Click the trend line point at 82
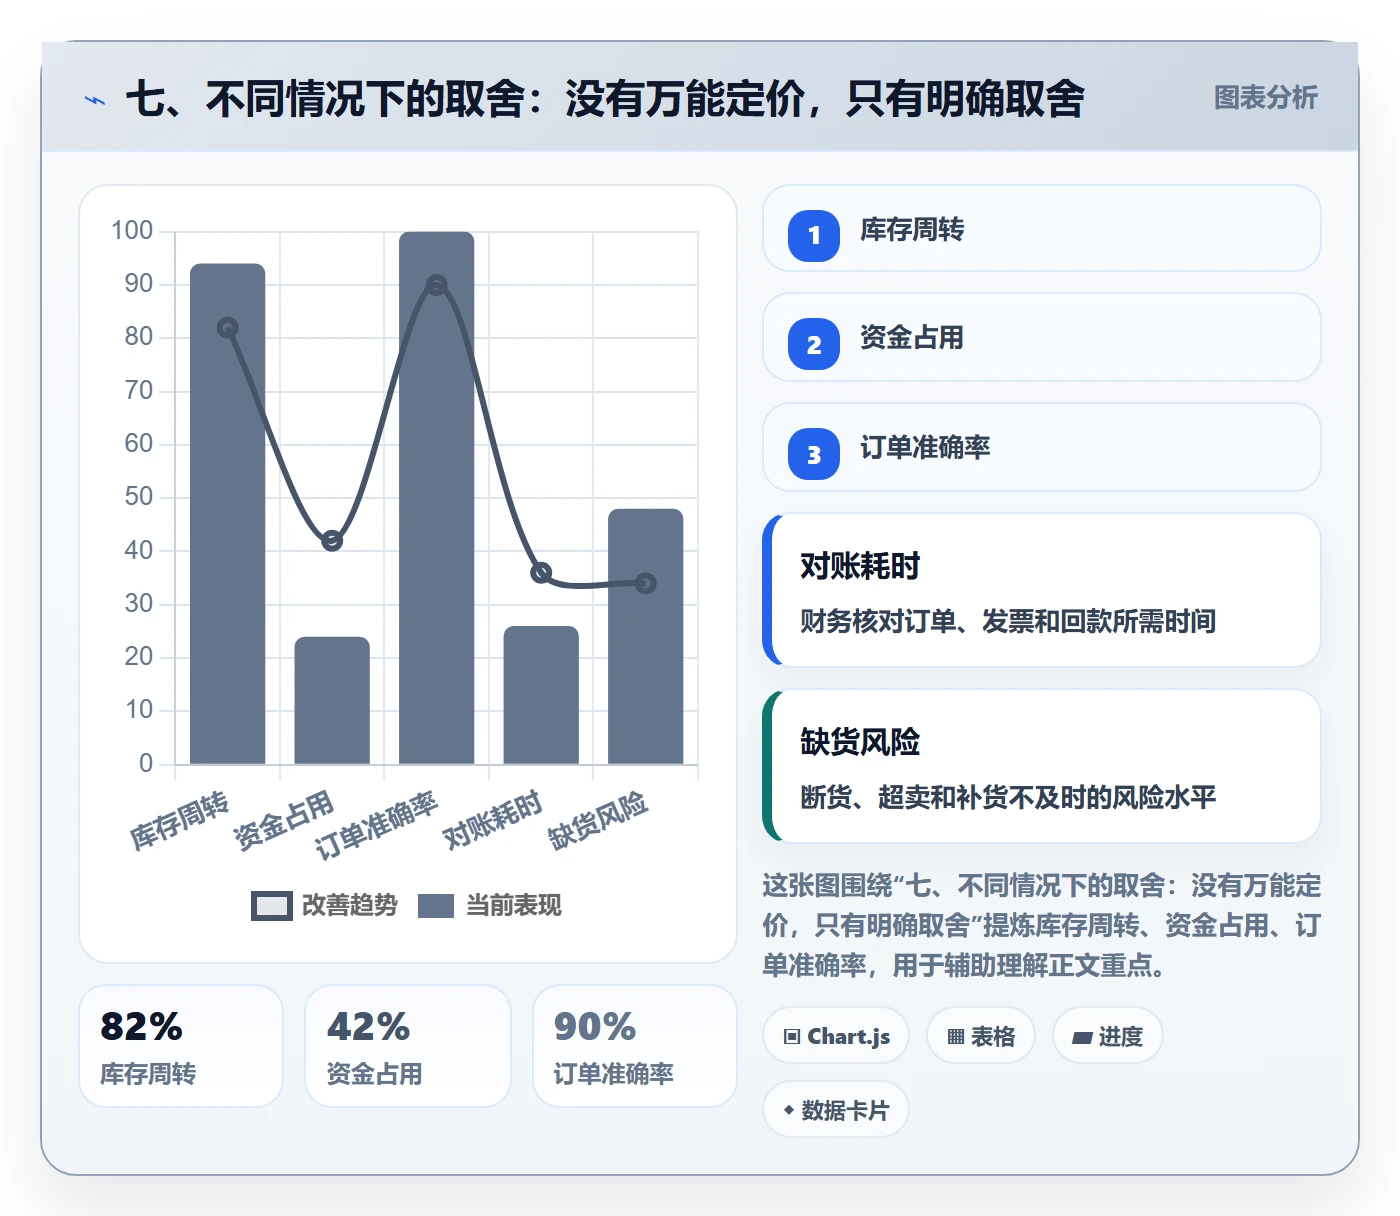Viewport: 1400px width, 1216px height. click(228, 328)
